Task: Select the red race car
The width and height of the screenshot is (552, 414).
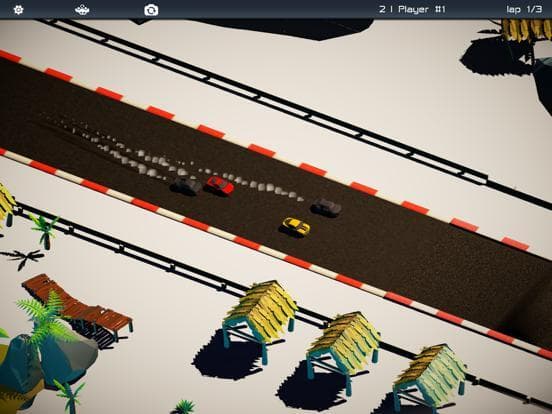Action: 220,185
